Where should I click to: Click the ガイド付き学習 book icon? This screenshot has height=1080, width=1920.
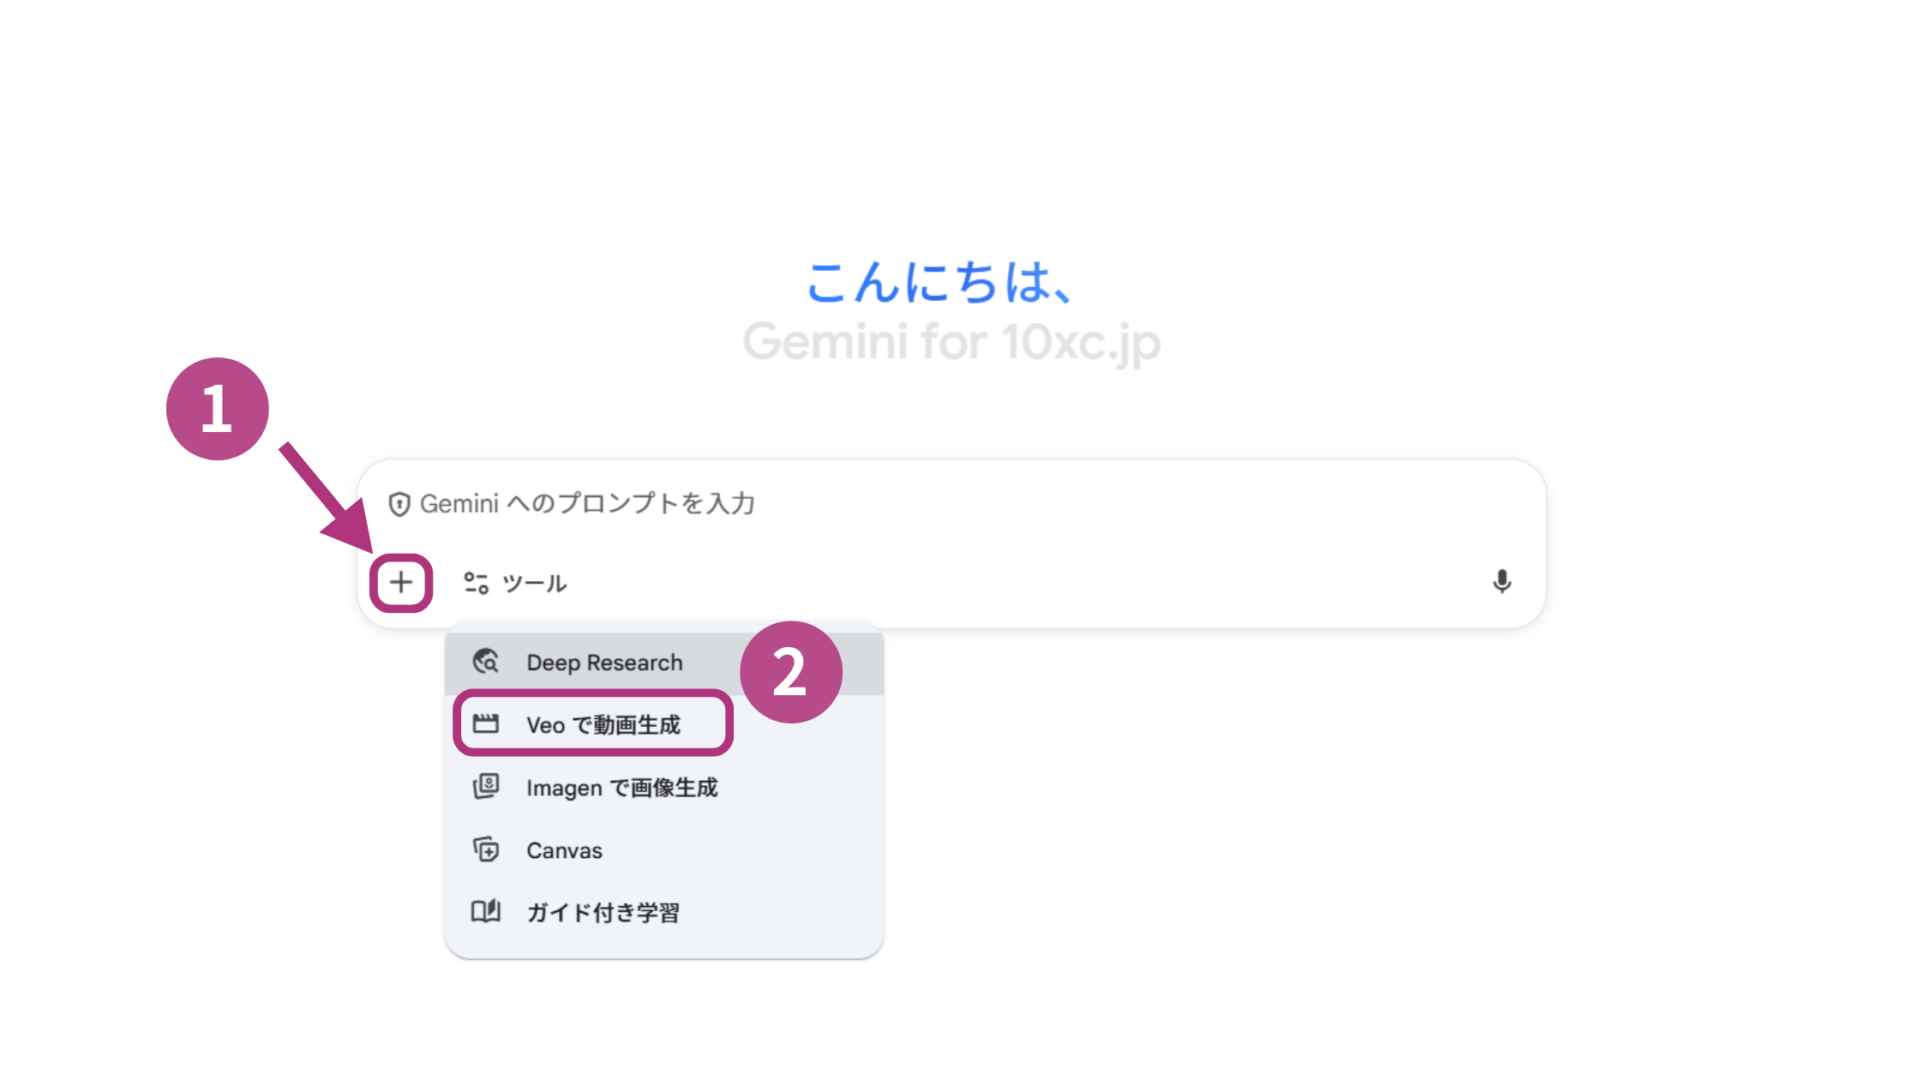coord(486,911)
